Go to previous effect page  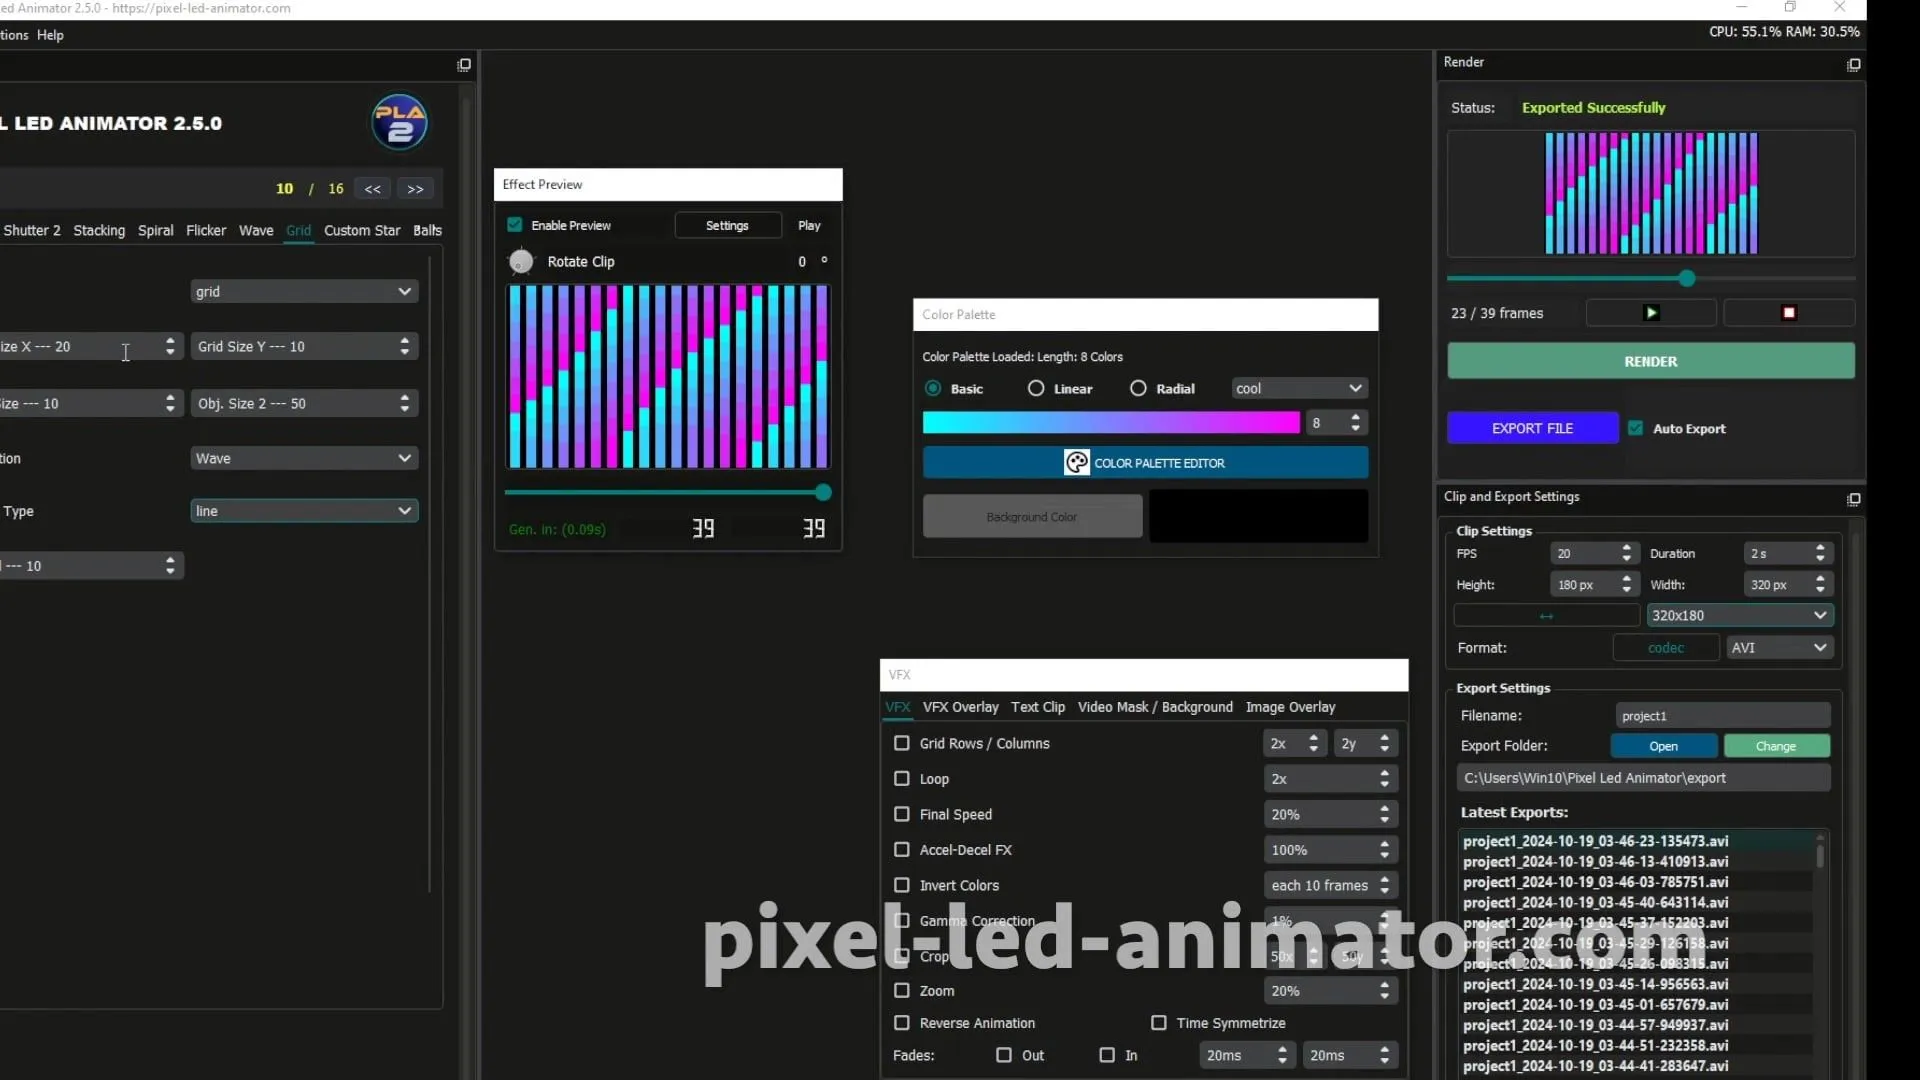pyautogui.click(x=372, y=189)
